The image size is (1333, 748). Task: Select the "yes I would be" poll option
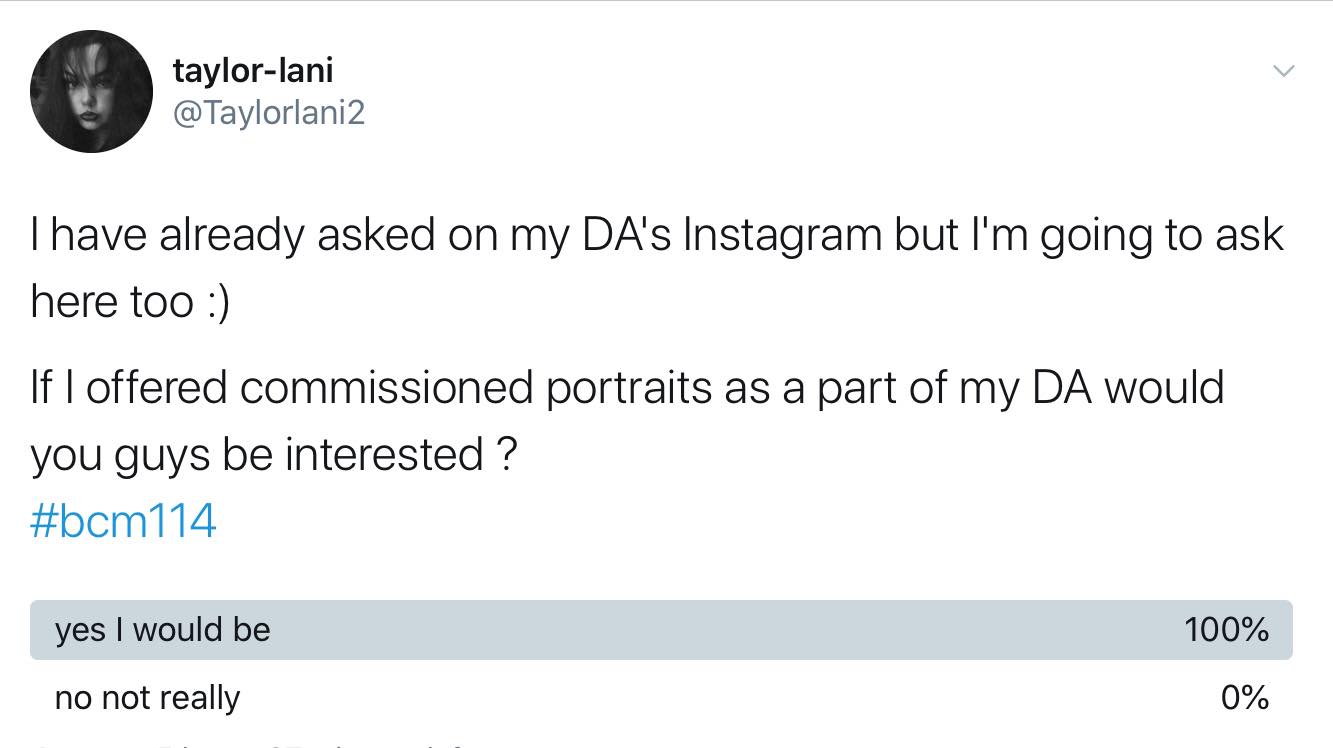(163, 630)
